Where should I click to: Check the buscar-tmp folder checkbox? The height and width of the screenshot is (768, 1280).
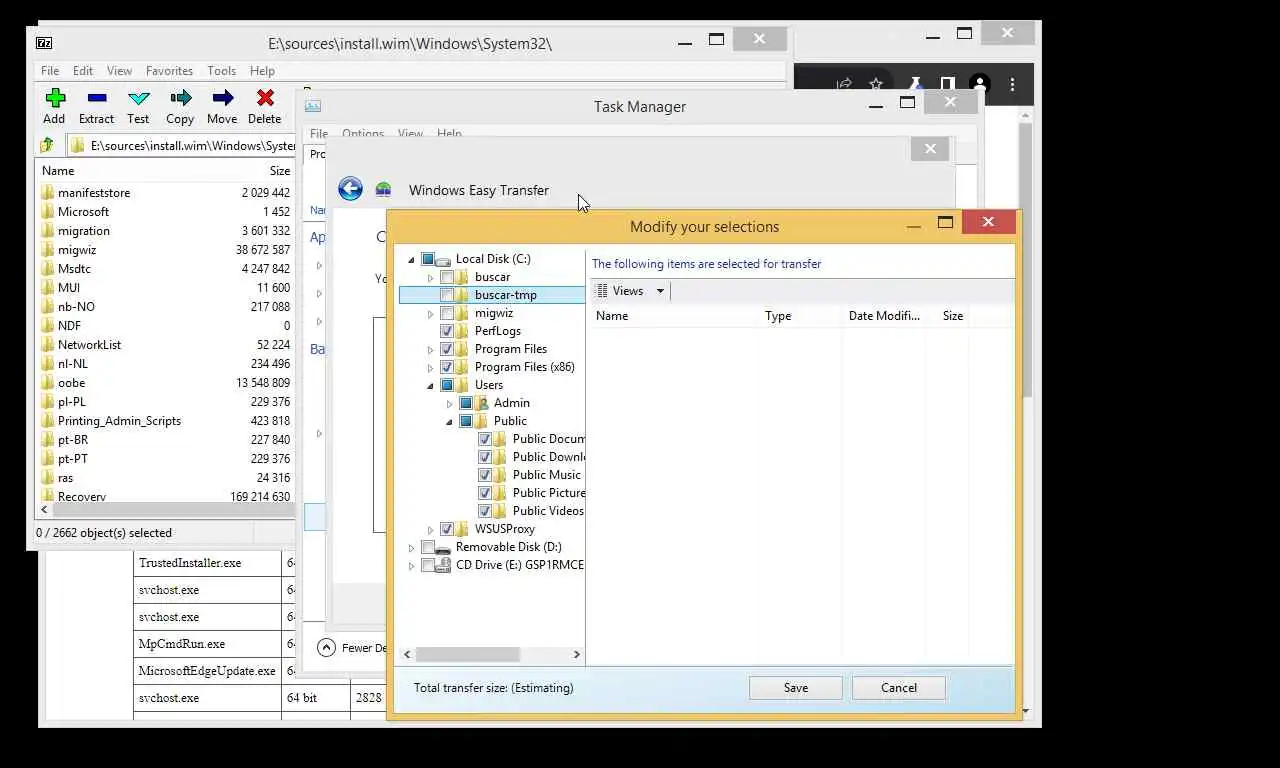tap(446, 295)
